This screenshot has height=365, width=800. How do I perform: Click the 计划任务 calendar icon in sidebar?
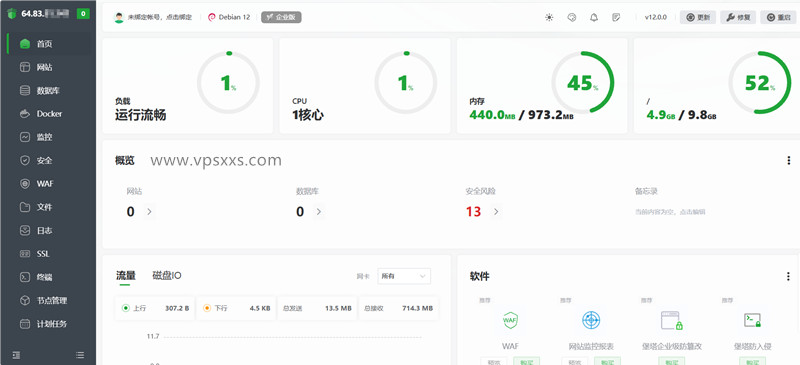tap(25, 324)
